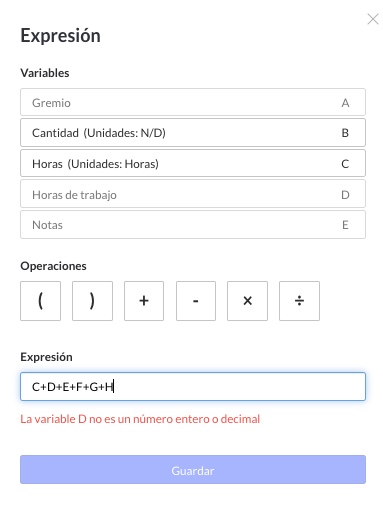Image resolution: width=383 pixels, height=507 pixels.
Task: Click the Guardar button
Action: pyautogui.click(x=193, y=470)
